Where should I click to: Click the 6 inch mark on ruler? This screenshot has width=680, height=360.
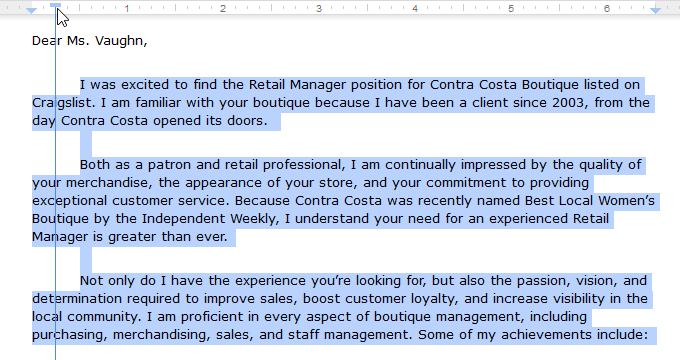pyautogui.click(x=607, y=8)
